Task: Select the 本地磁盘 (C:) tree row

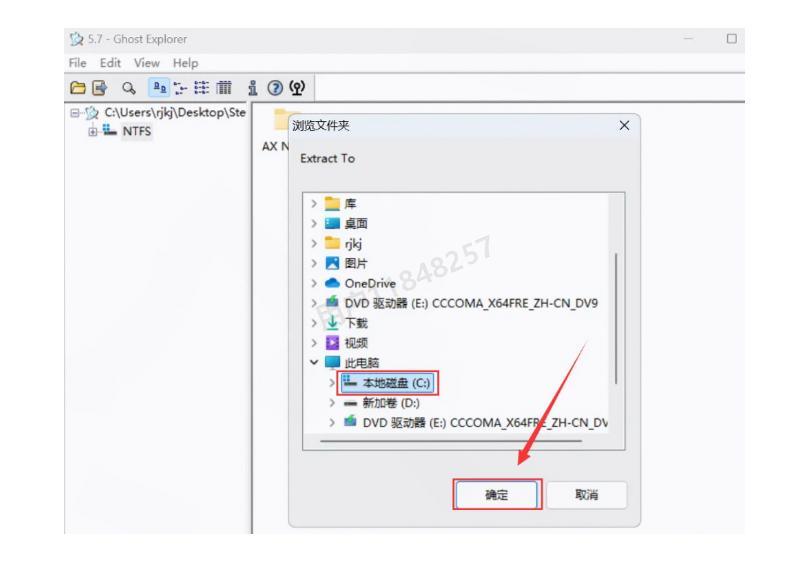Action: [387, 383]
